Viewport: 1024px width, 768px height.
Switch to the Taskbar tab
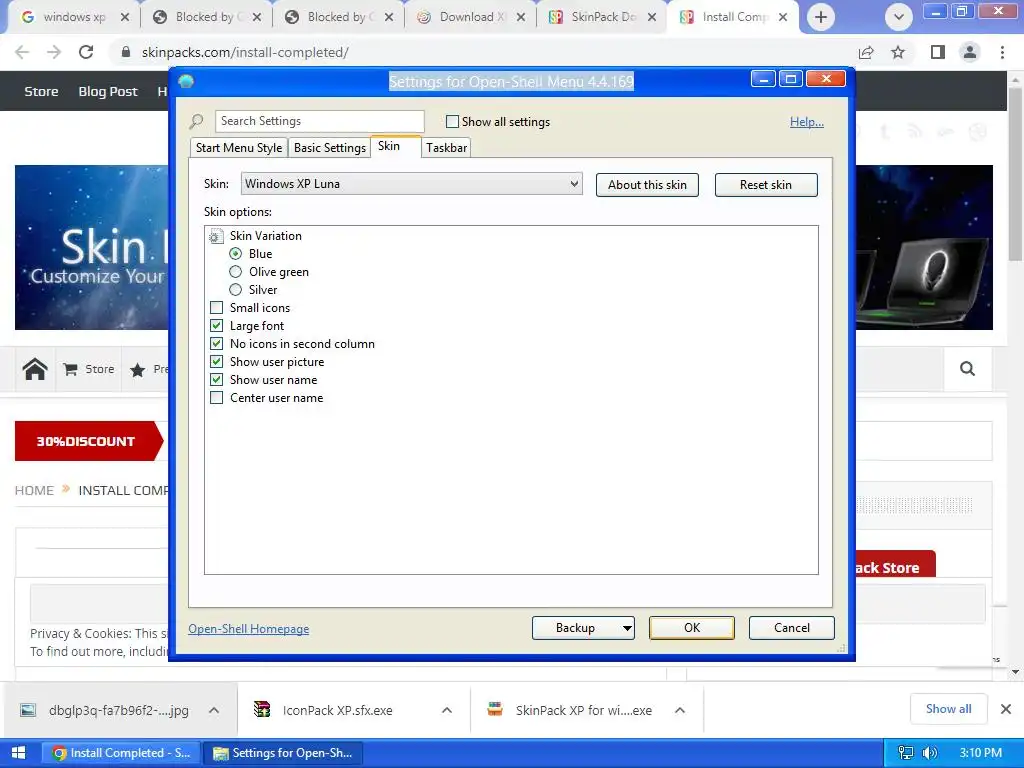click(447, 148)
